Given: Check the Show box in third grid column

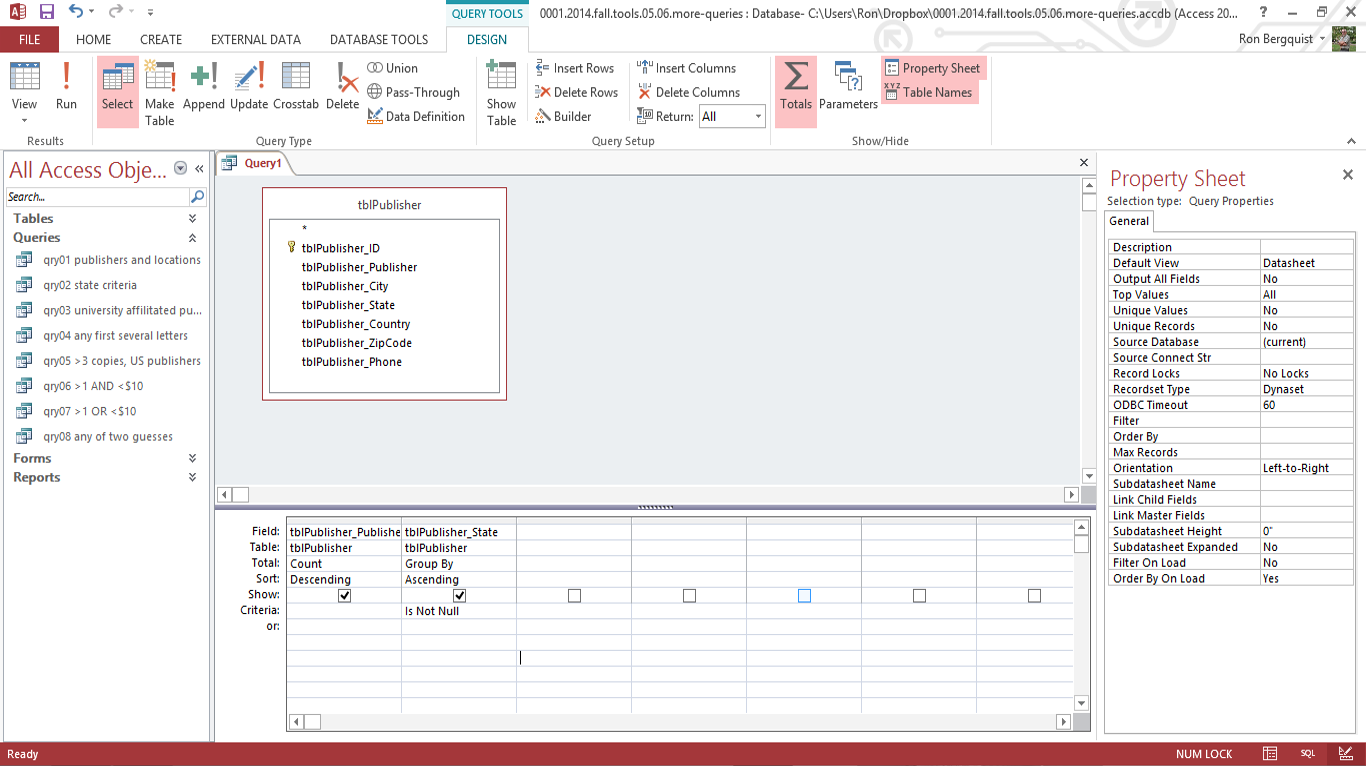Looking at the screenshot, I should click(x=574, y=595).
